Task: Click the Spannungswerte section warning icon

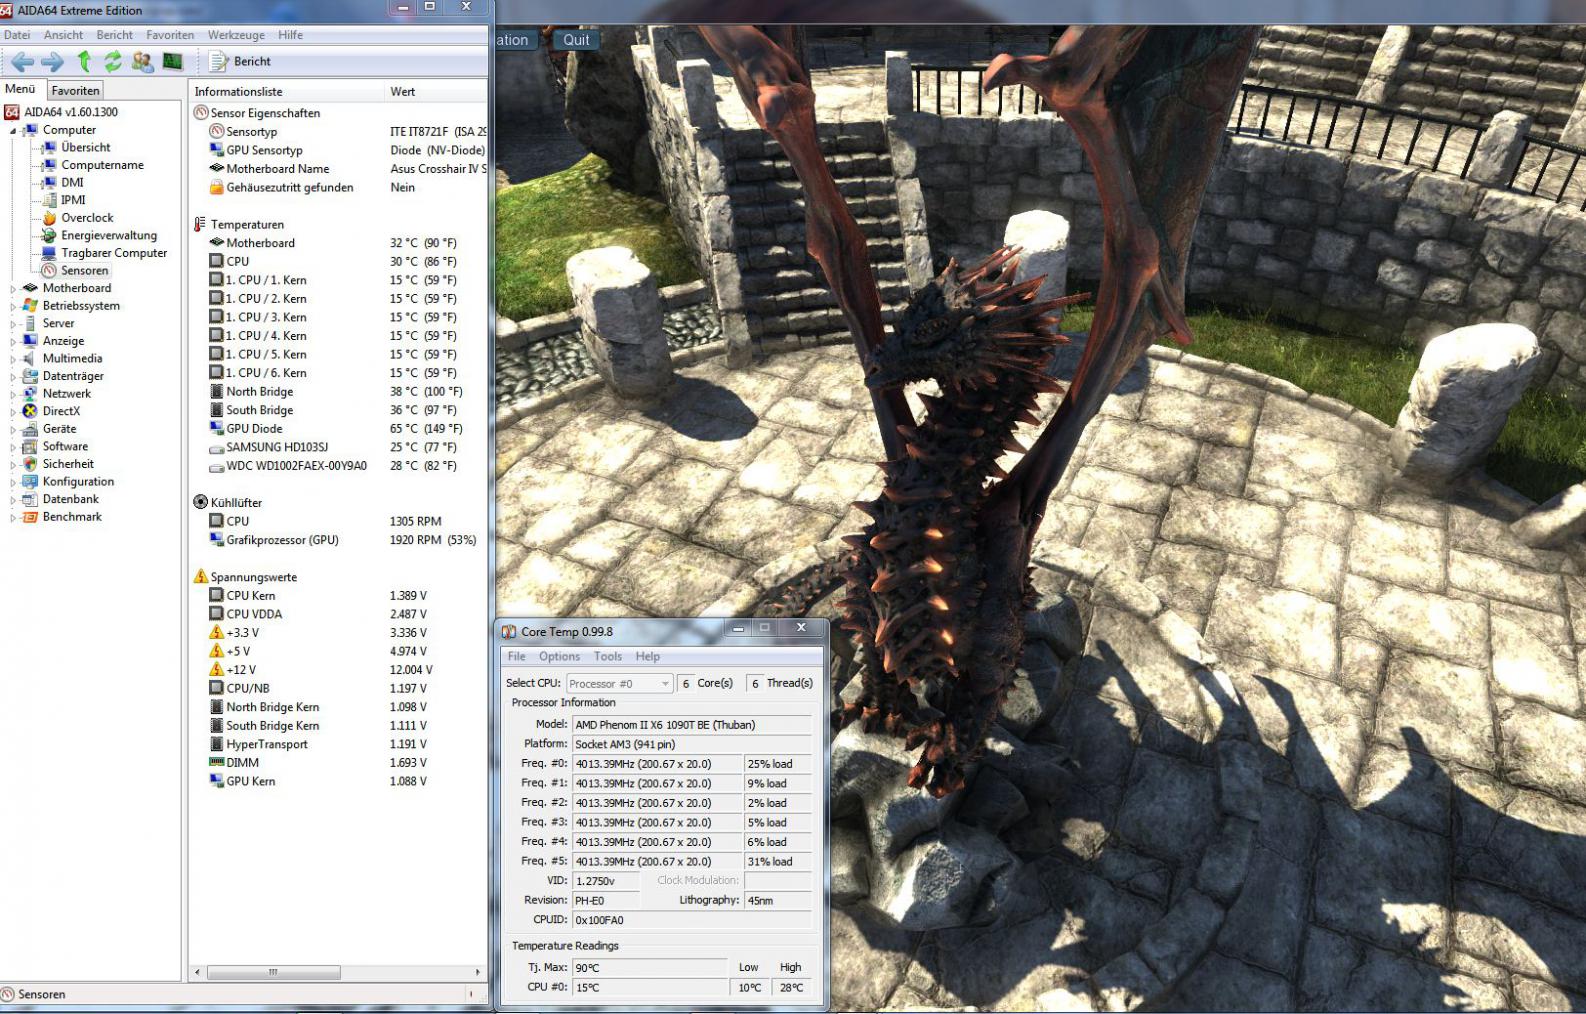Action: [x=200, y=577]
